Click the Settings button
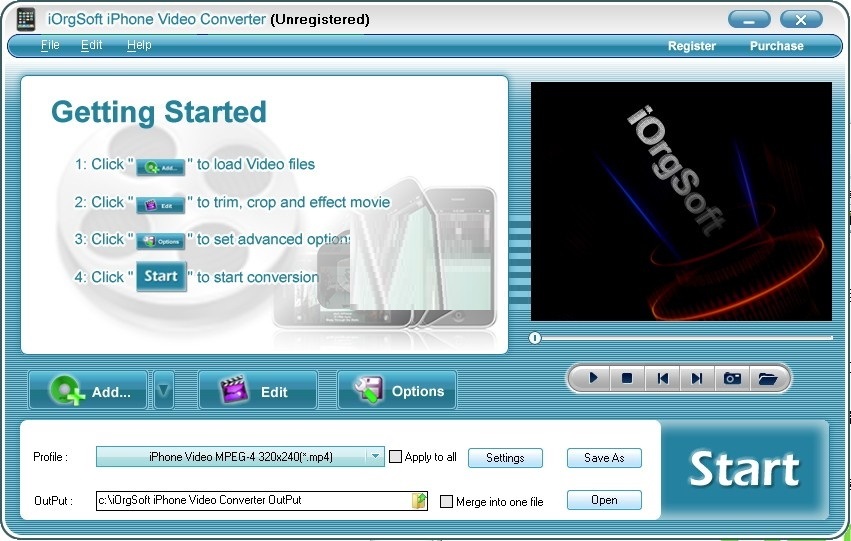This screenshot has height=541, width=851. click(x=505, y=457)
